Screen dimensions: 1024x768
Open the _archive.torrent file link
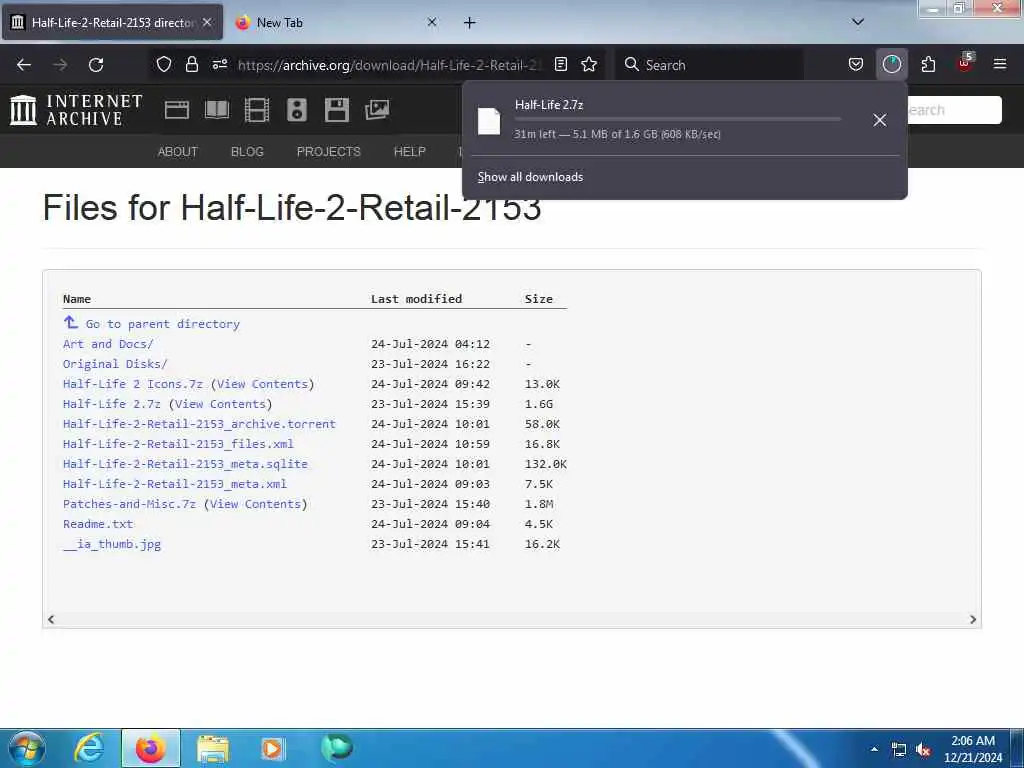(x=199, y=424)
